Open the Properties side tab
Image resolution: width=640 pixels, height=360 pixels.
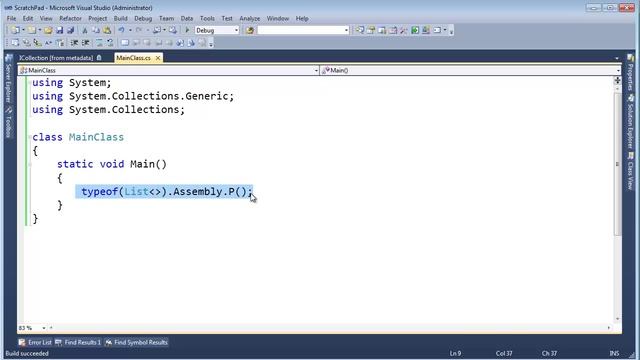coord(631,73)
